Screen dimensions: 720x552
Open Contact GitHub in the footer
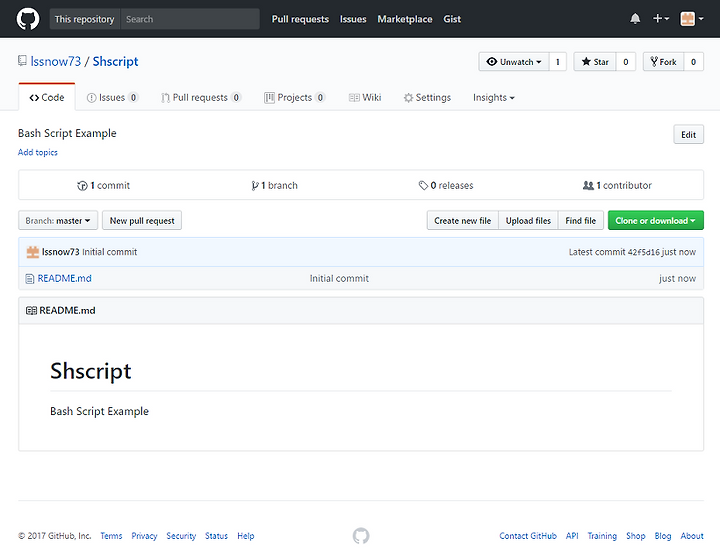[528, 536]
